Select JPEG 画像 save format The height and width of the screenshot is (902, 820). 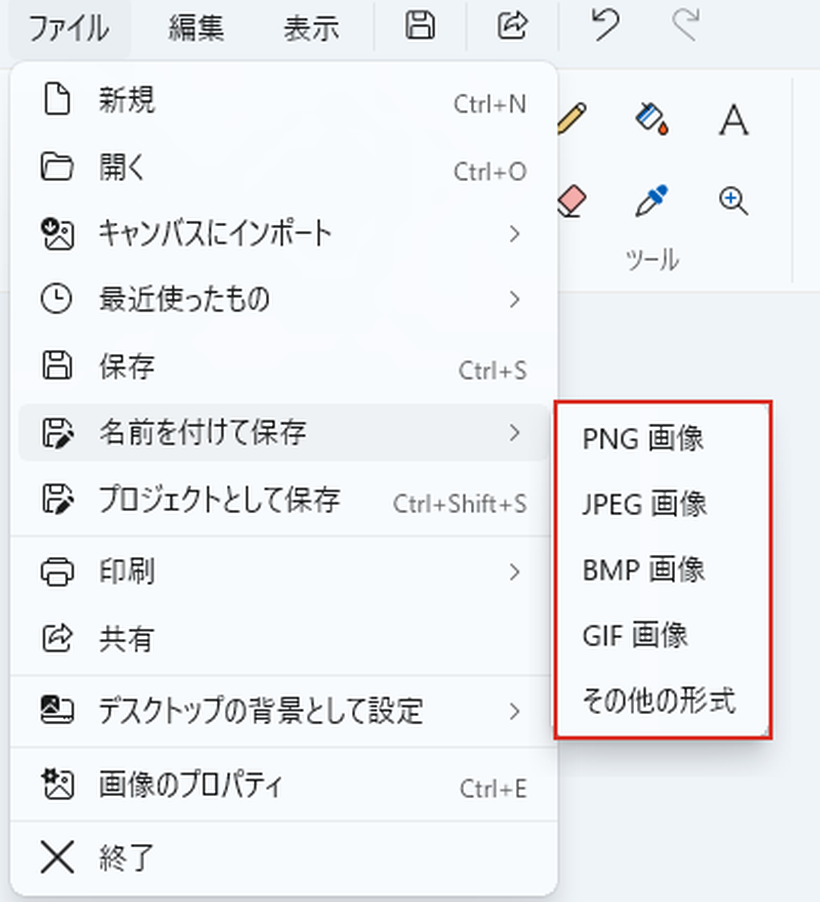click(x=662, y=504)
